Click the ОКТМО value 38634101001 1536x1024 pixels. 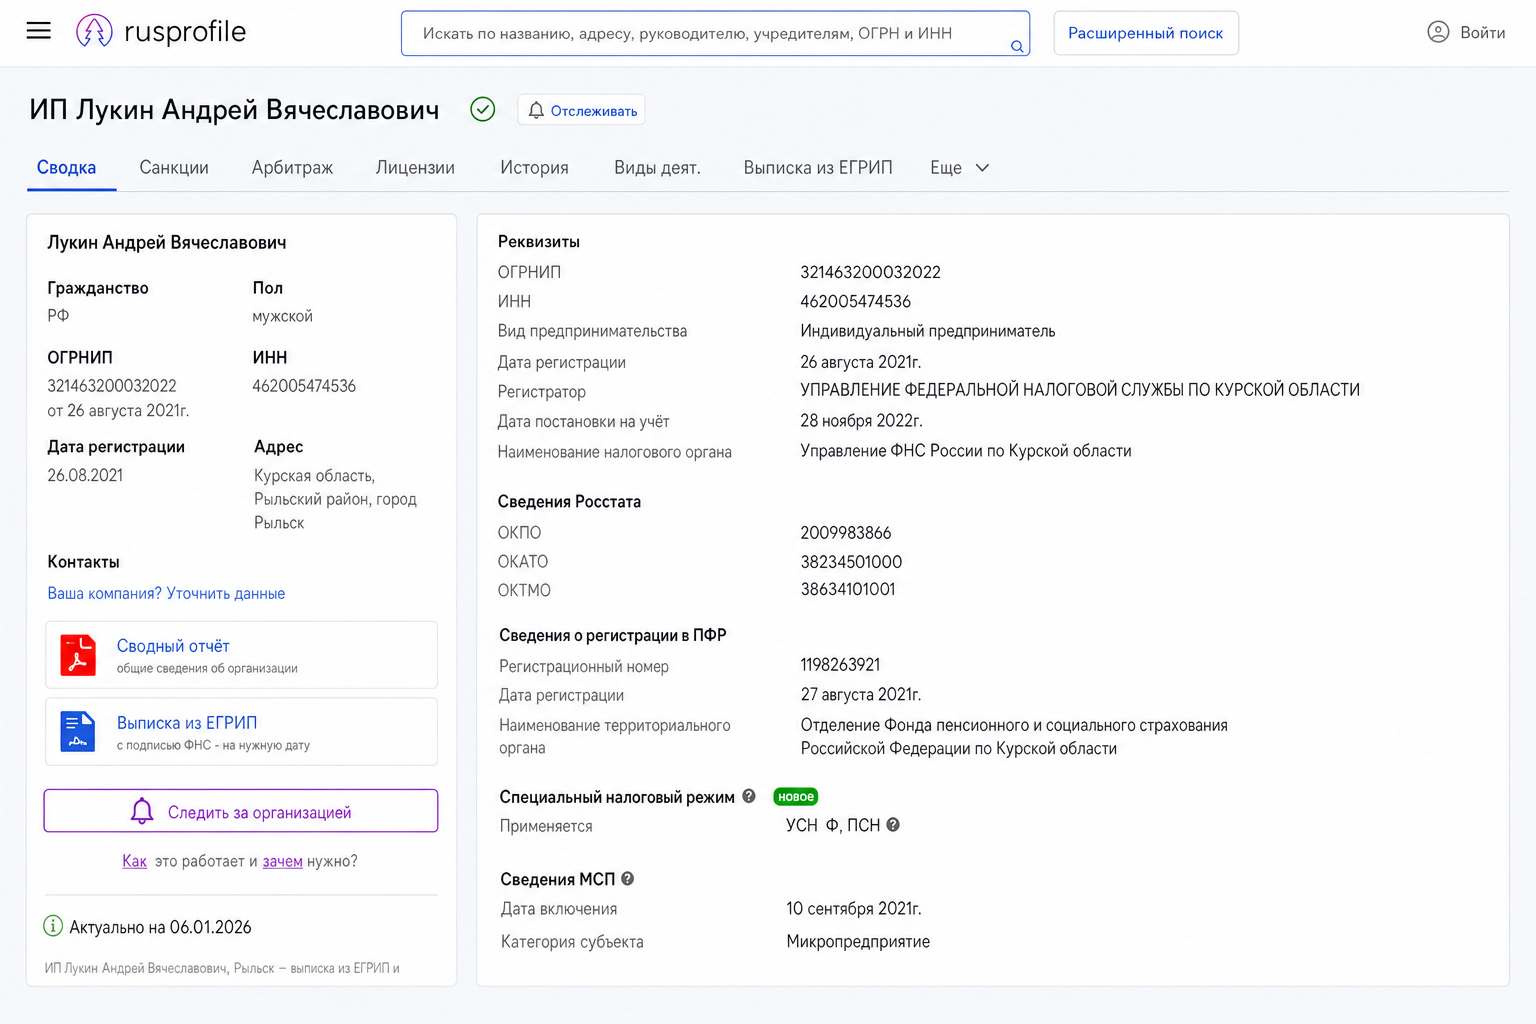pos(848,589)
